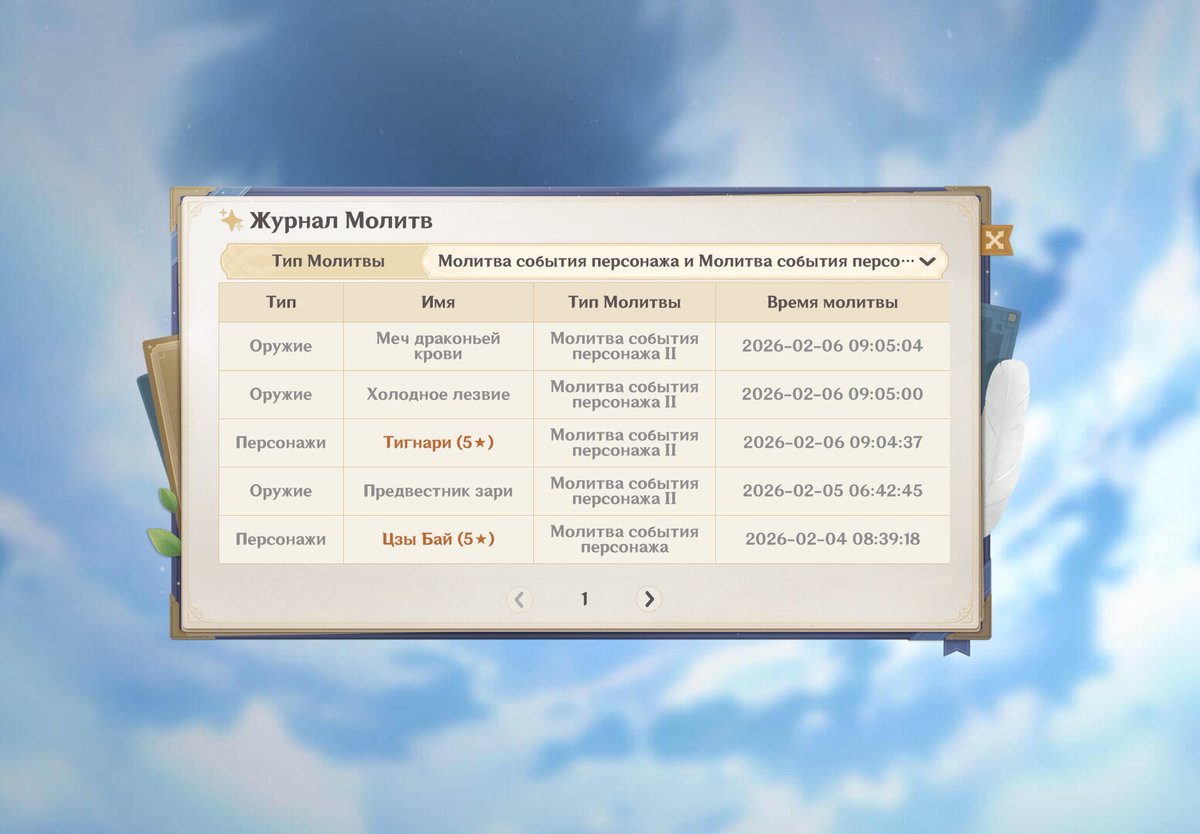Screen dimensions: 1200x834
Task: Open the Тип Молитвы dropdown list
Action: point(684,261)
